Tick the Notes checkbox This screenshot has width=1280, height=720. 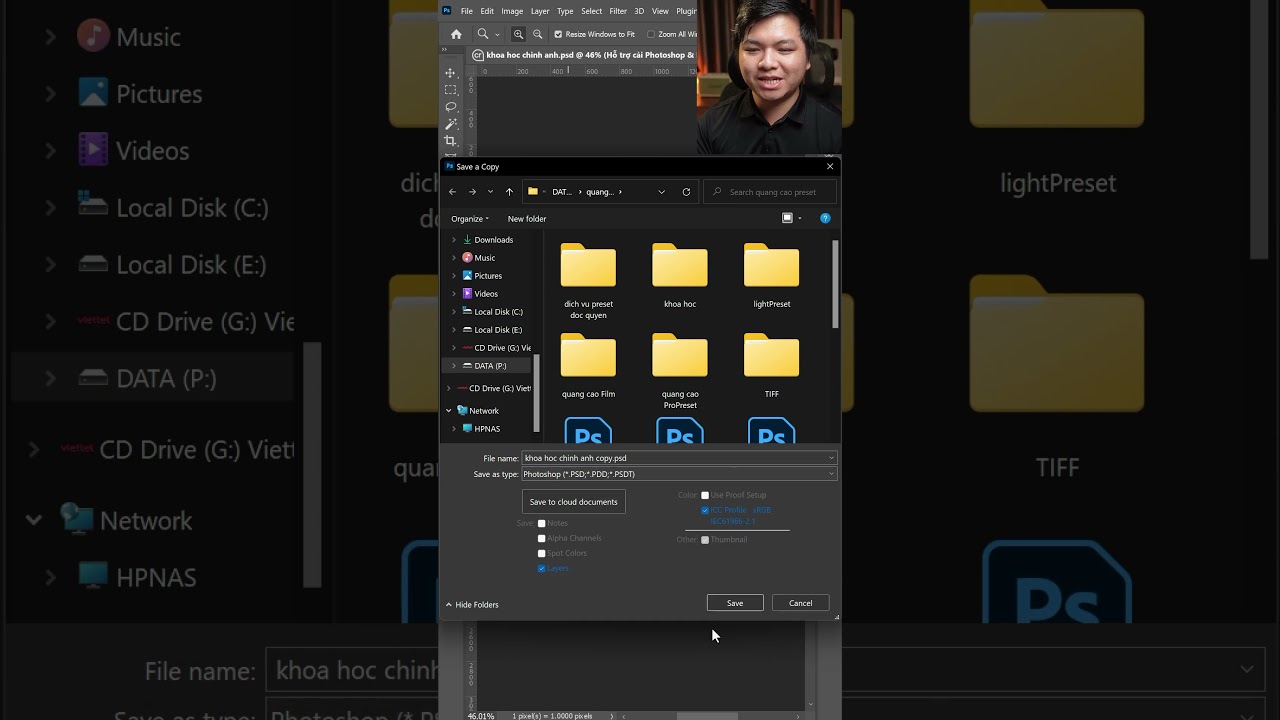coord(542,523)
